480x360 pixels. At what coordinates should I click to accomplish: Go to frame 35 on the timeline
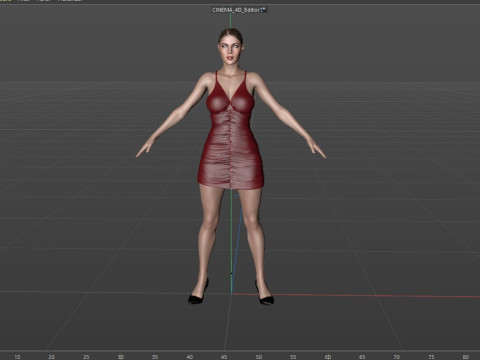(x=155, y=357)
